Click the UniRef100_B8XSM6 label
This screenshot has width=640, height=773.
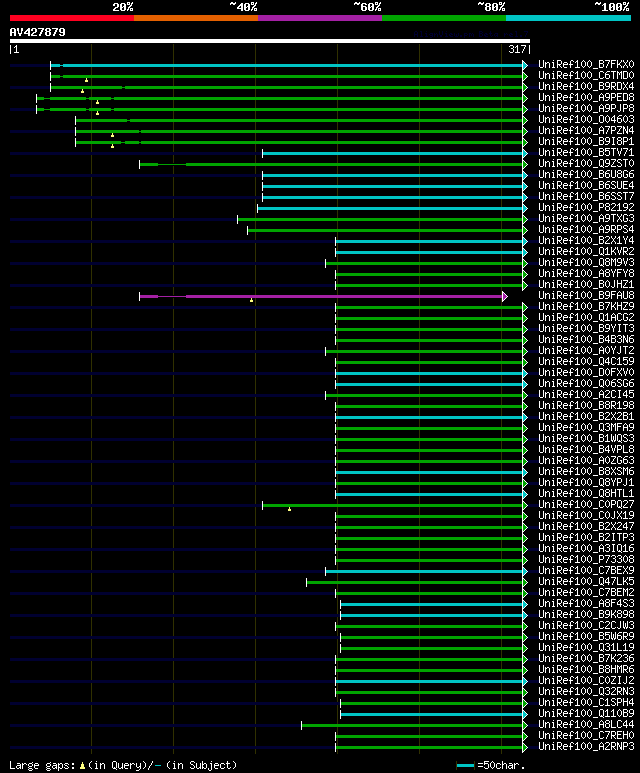click(x=586, y=471)
